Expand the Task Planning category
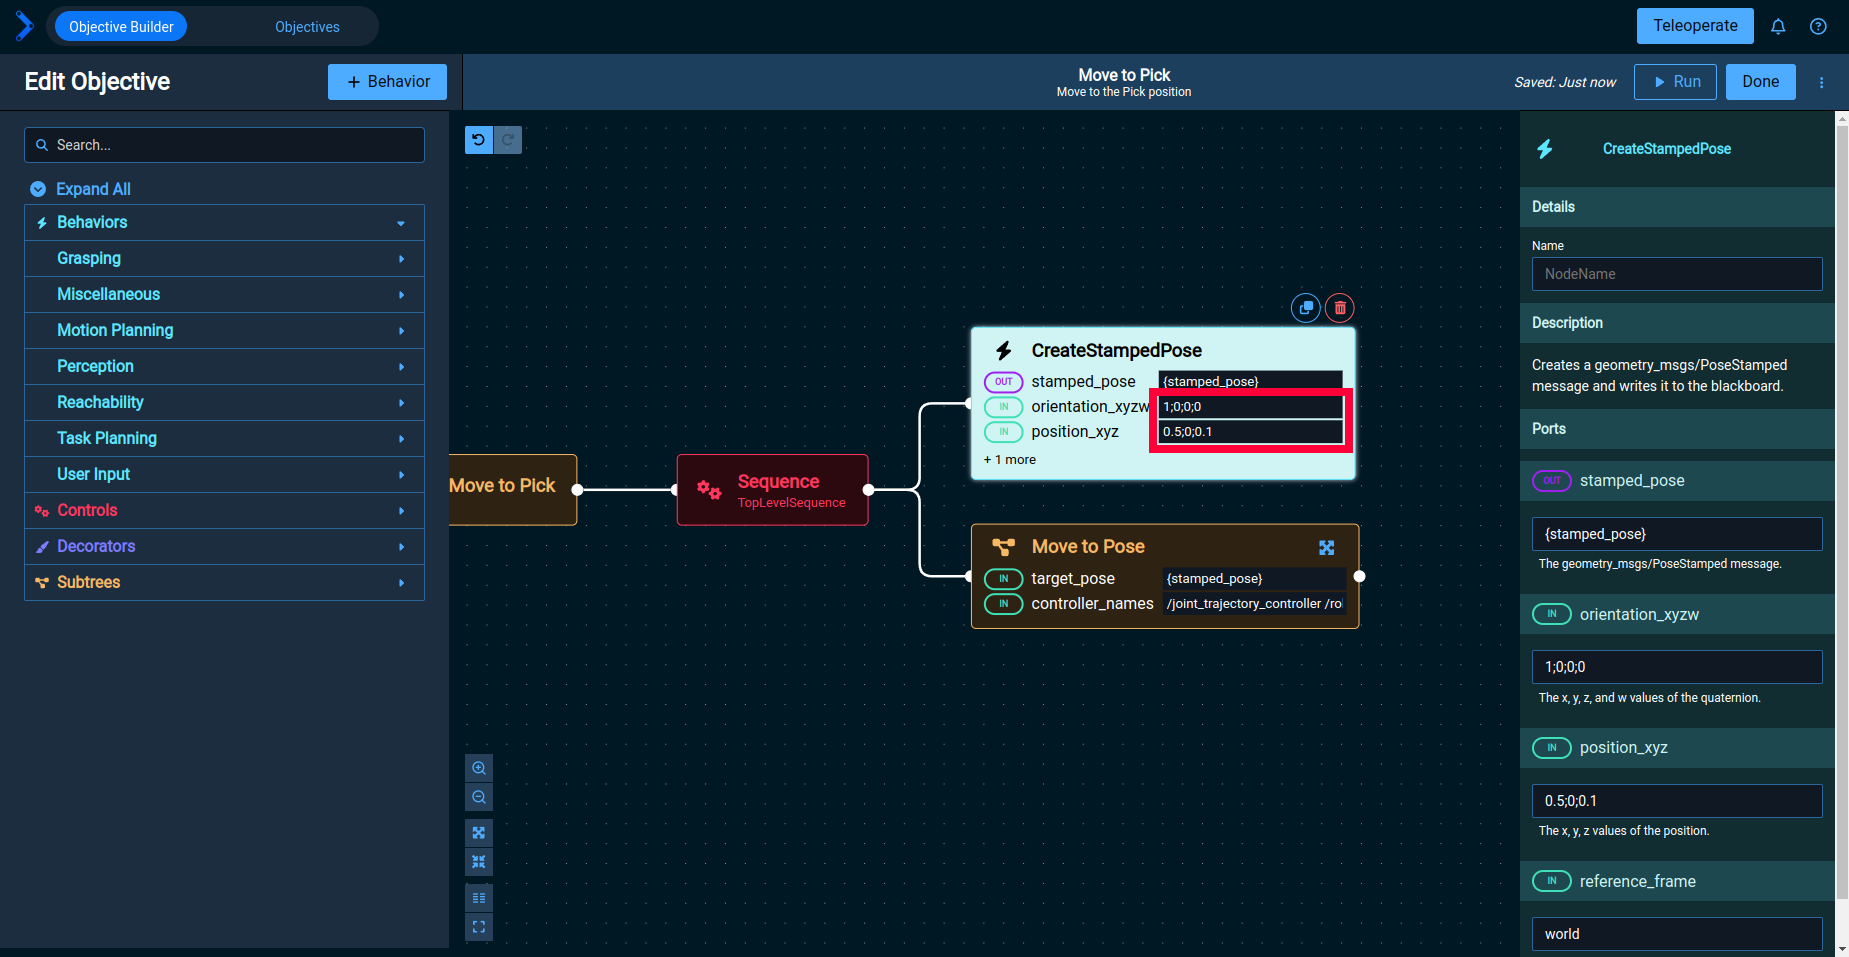1849x957 pixels. [x=224, y=438]
